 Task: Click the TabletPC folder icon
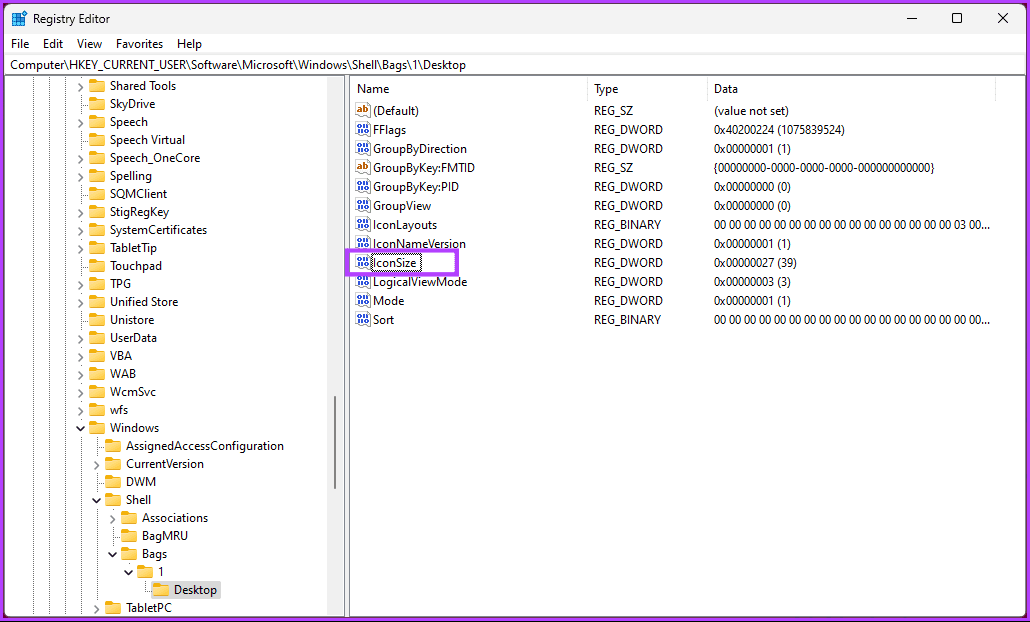(x=114, y=608)
